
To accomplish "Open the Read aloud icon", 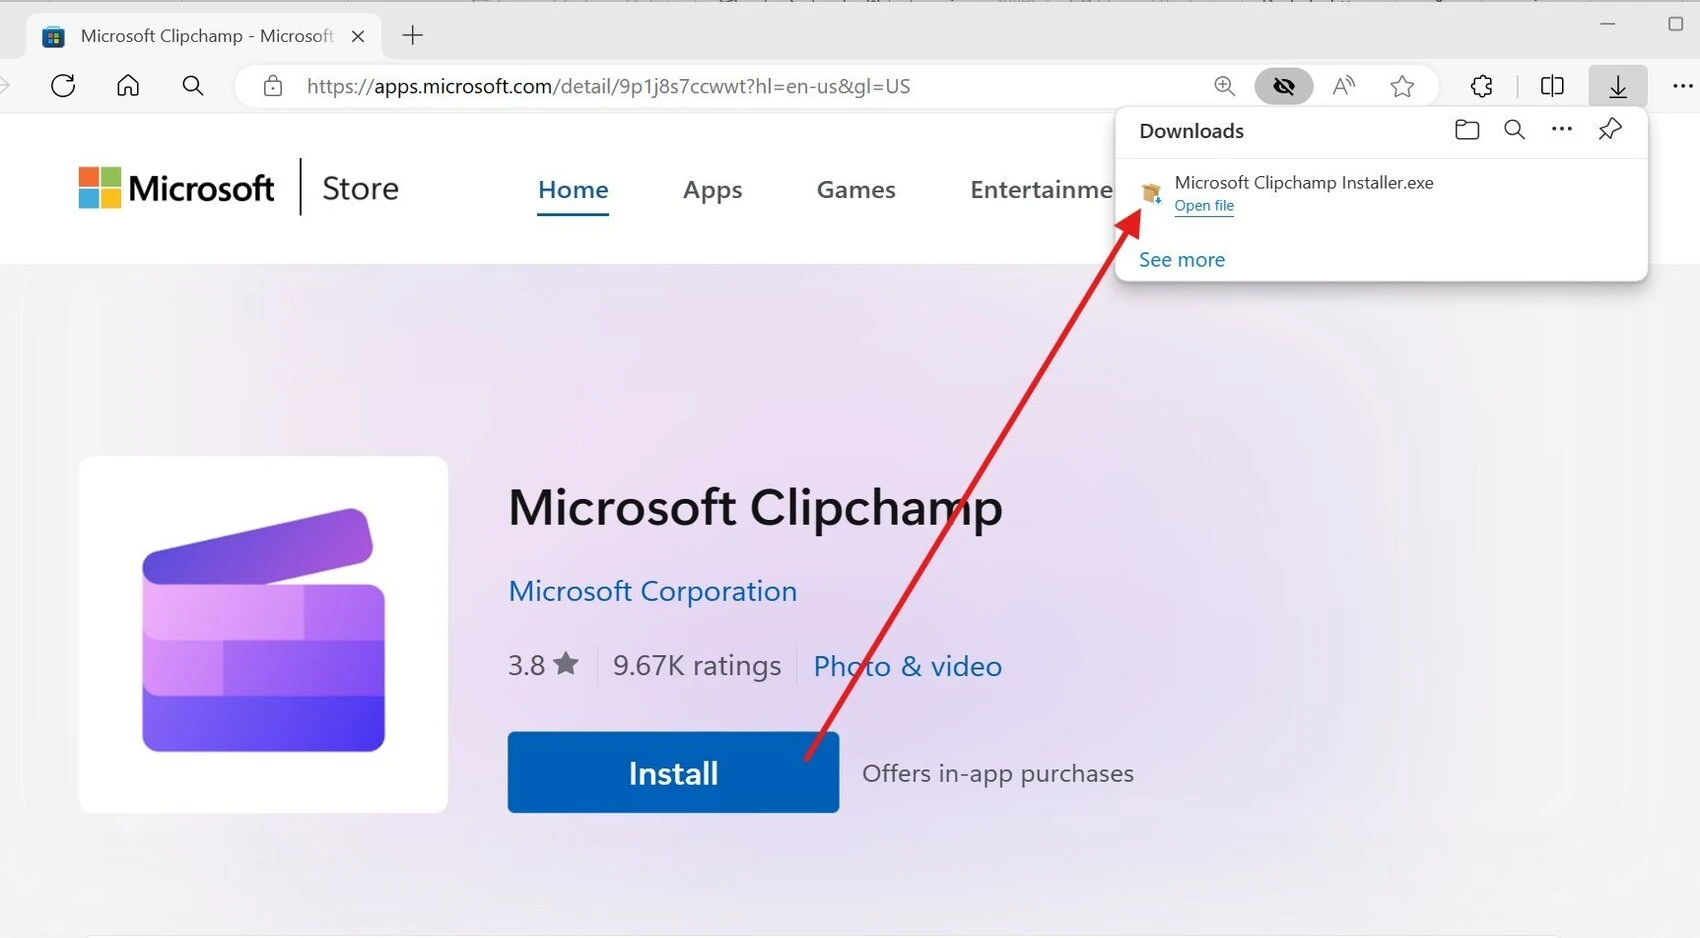I will (1344, 86).
